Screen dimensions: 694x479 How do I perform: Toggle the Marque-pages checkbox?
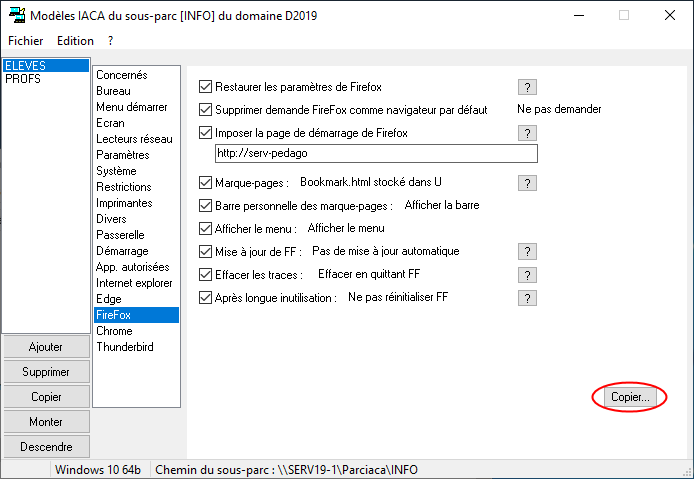tap(205, 182)
